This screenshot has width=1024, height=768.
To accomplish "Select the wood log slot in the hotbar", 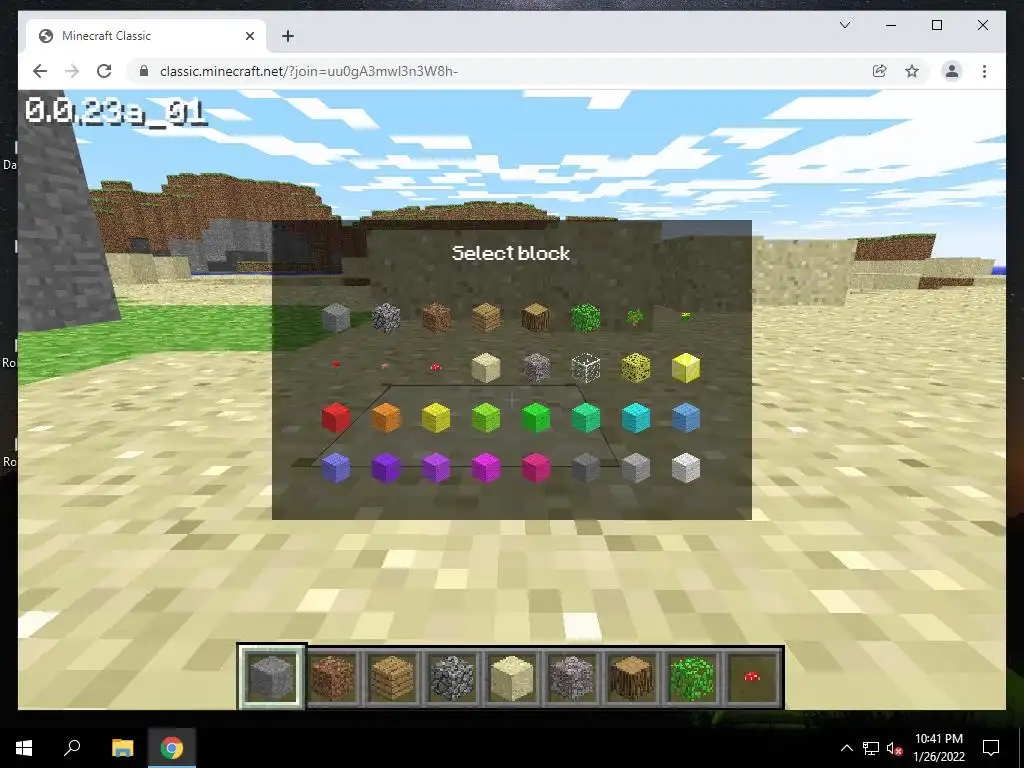I will (x=632, y=677).
